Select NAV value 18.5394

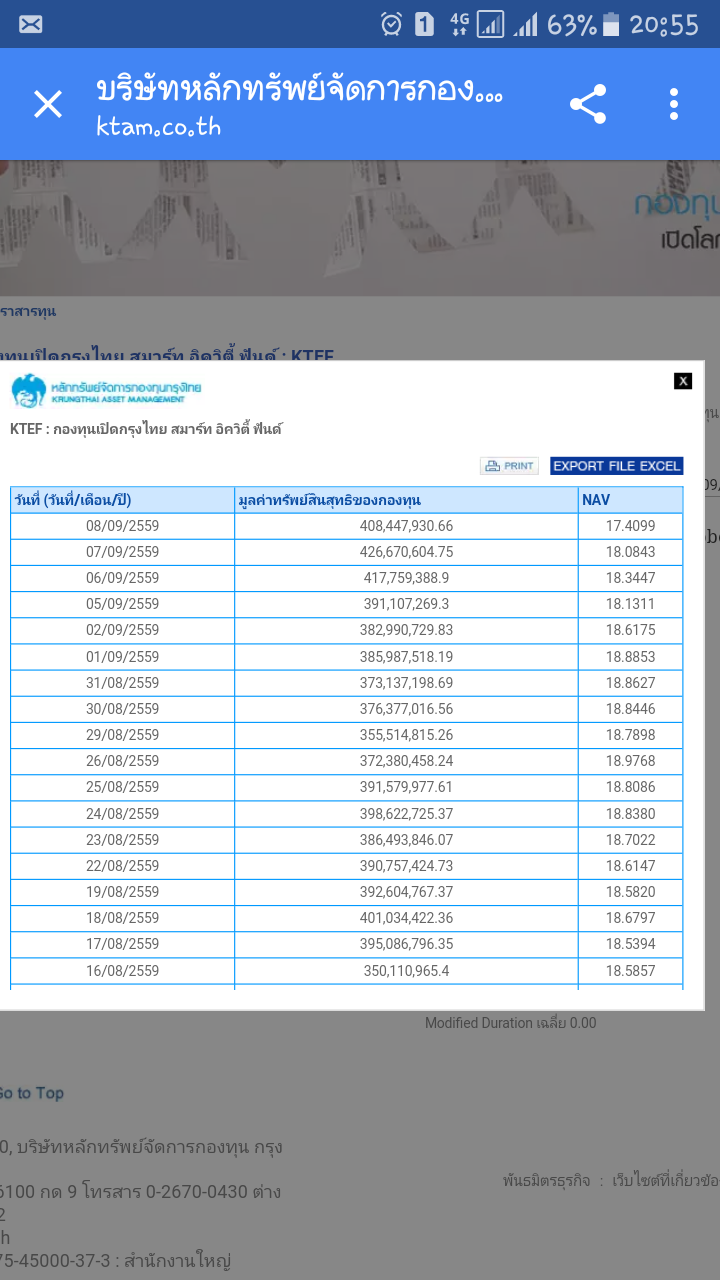coord(631,944)
